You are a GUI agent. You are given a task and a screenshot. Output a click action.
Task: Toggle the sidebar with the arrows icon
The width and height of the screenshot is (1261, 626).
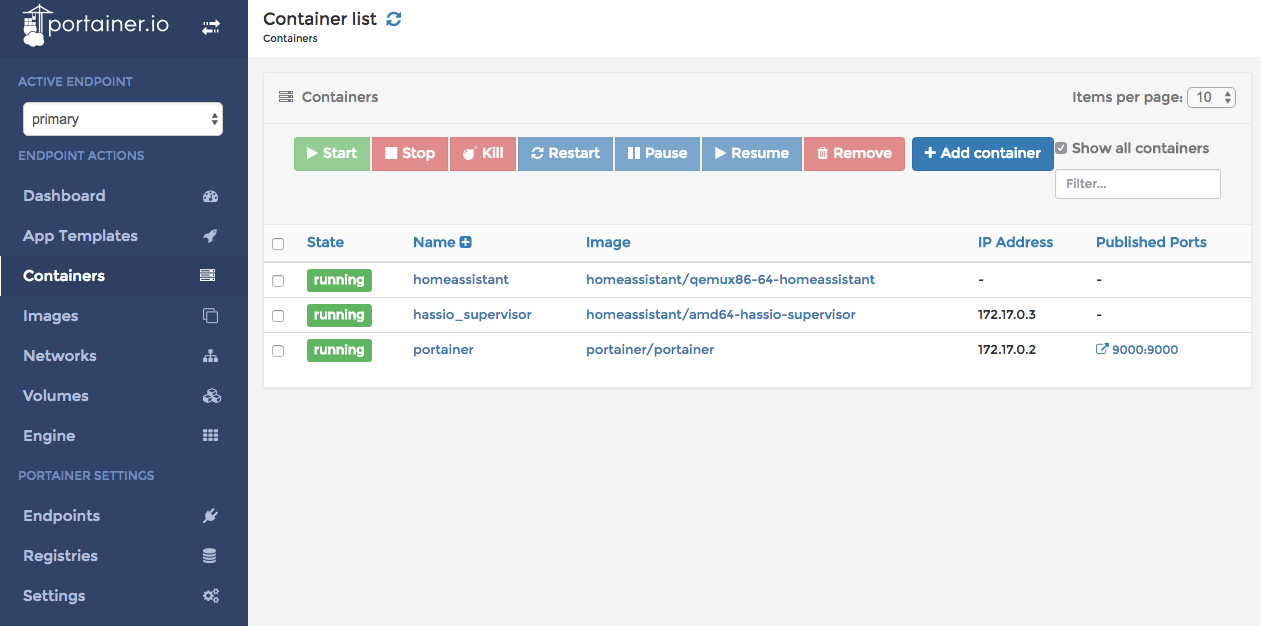(211, 28)
